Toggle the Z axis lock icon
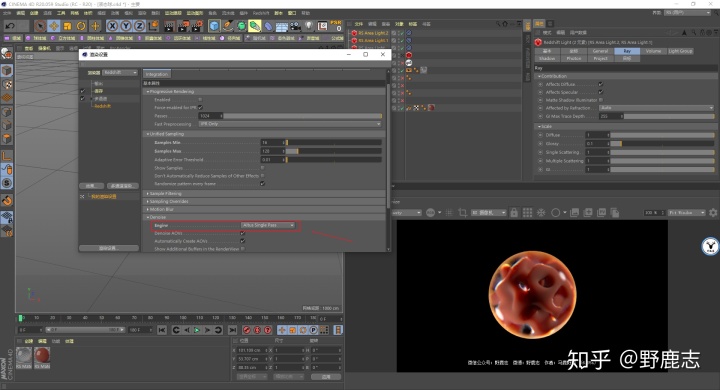The width and height of the screenshot is (720, 390). [x=139, y=26]
